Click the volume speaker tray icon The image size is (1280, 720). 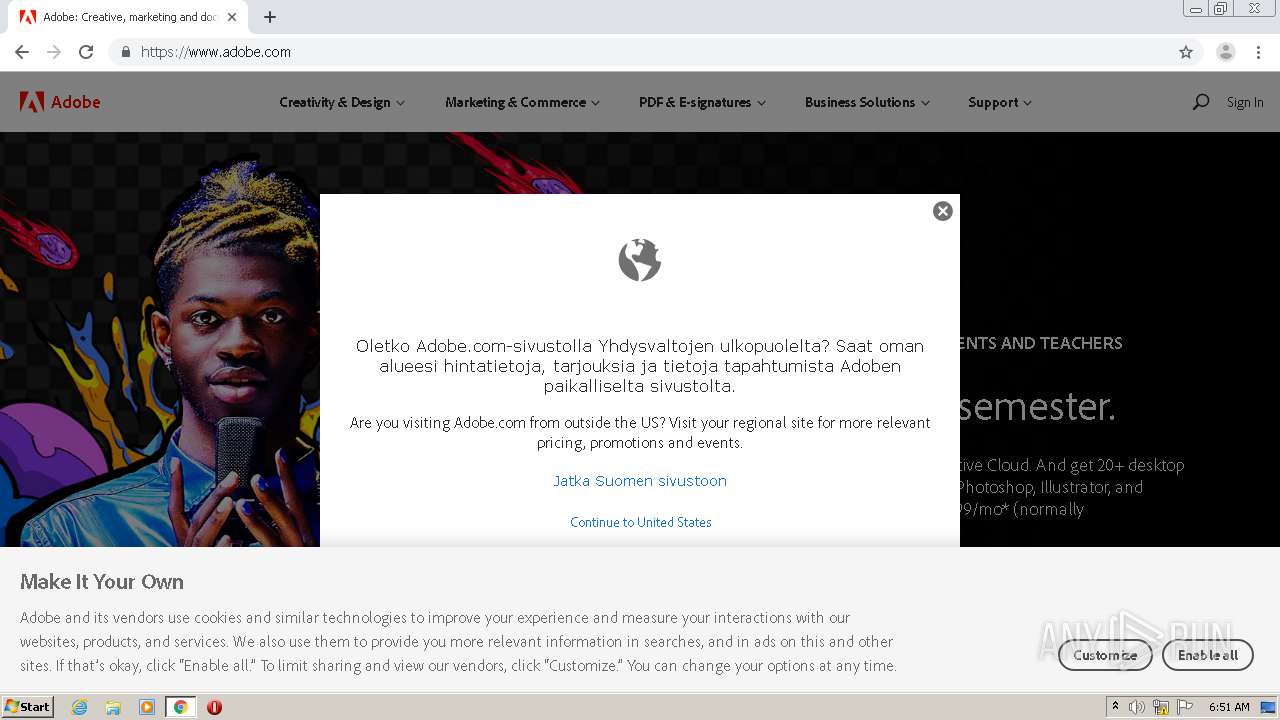(1137, 707)
